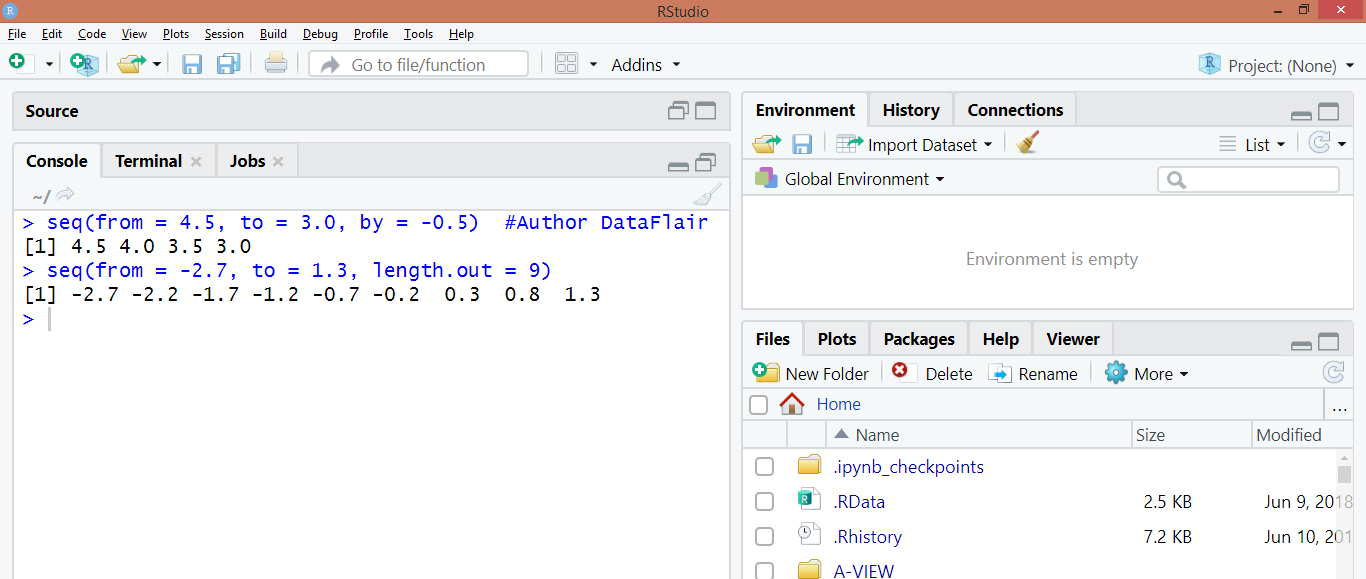Viewport: 1366px width, 579px height.
Task: Click Save workspace icon in Environment pane
Action: (802, 144)
